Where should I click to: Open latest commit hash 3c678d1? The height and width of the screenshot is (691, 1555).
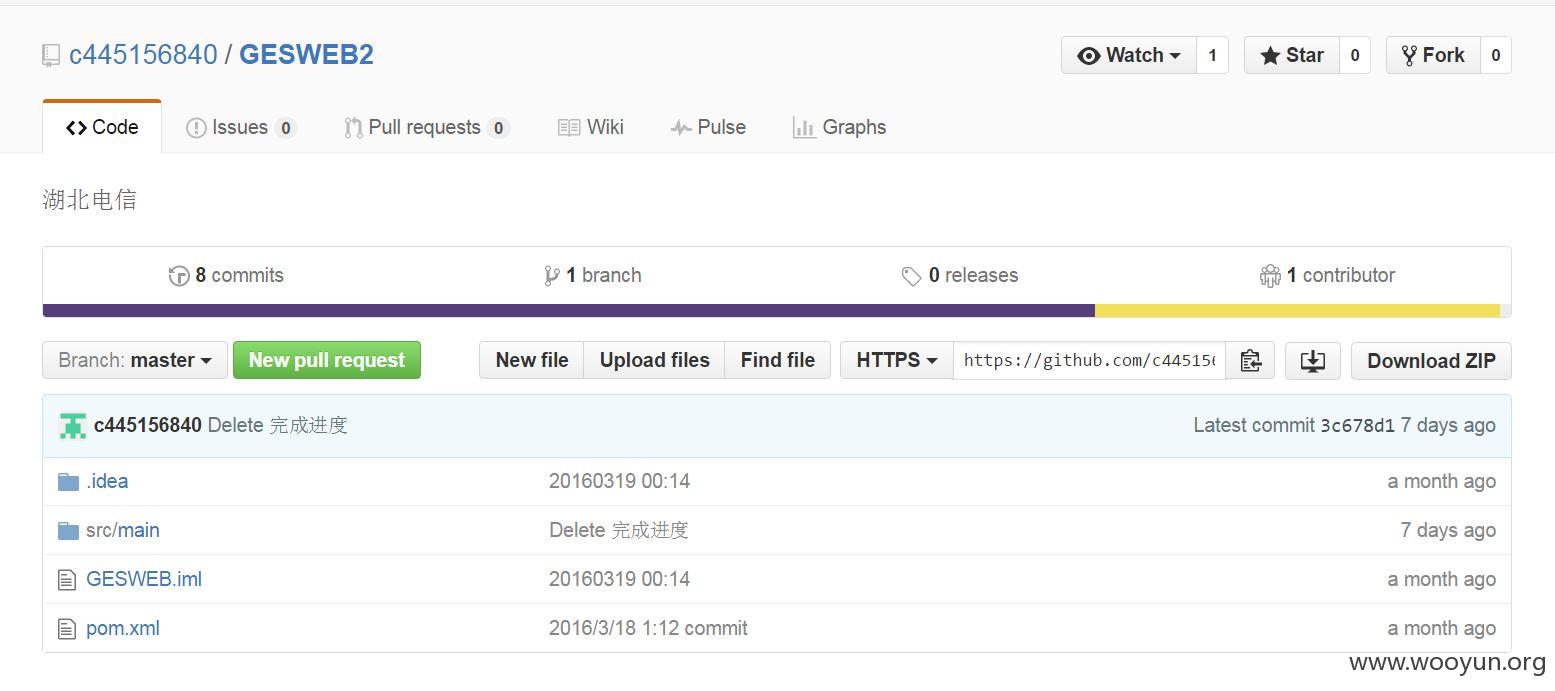(x=1357, y=426)
